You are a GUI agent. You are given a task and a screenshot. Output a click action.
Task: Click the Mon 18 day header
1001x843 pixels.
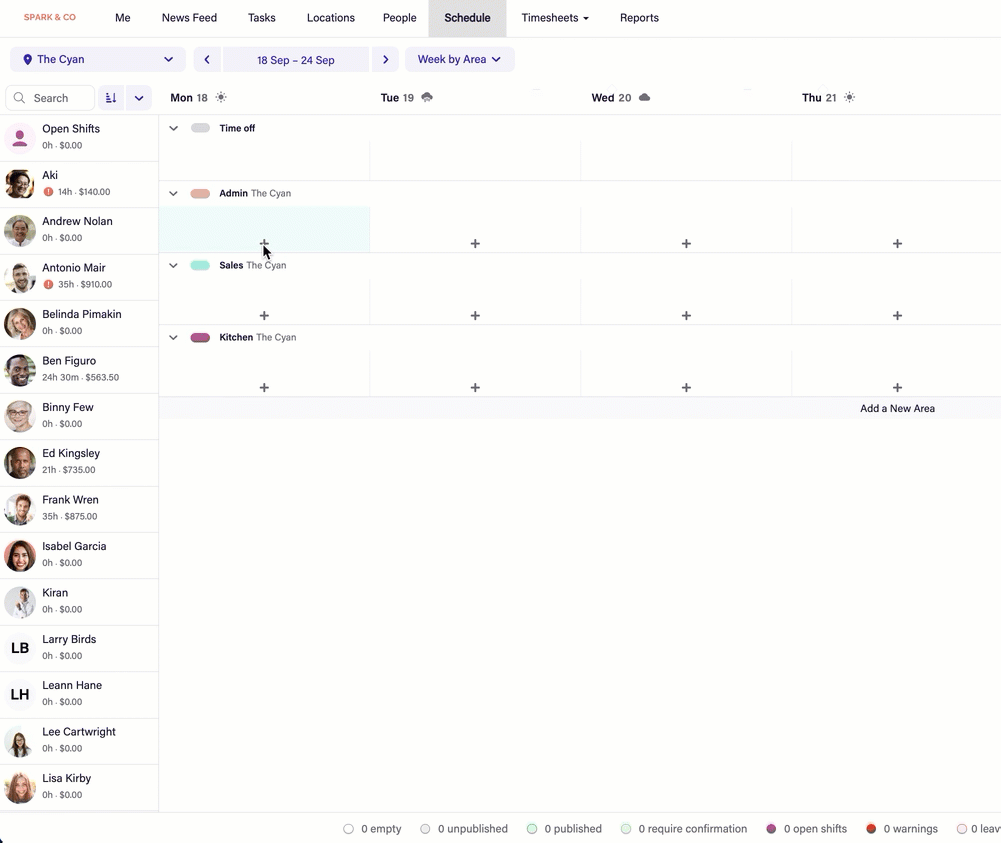click(189, 98)
